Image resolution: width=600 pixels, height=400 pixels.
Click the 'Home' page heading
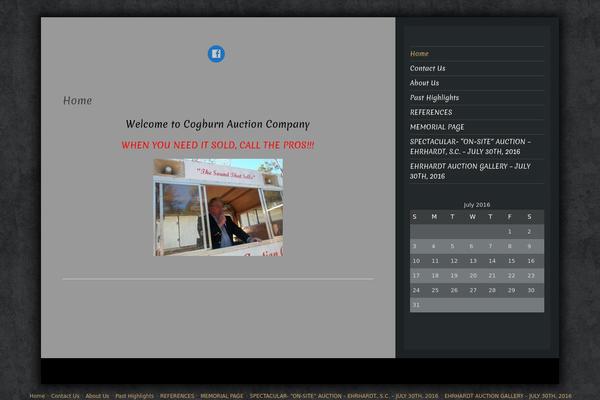point(77,100)
